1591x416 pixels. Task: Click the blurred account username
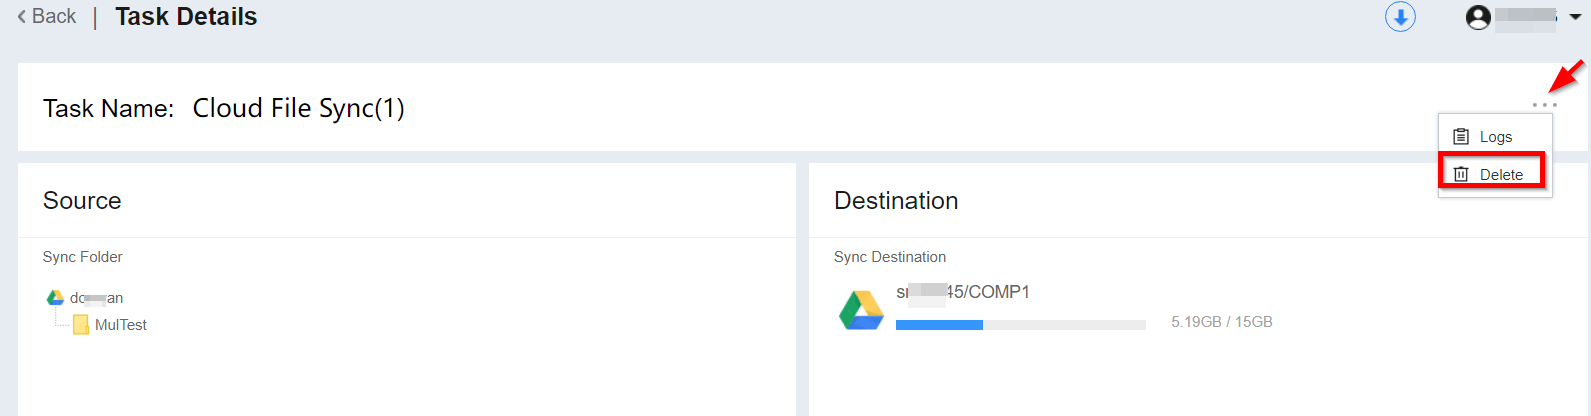(x=1526, y=17)
